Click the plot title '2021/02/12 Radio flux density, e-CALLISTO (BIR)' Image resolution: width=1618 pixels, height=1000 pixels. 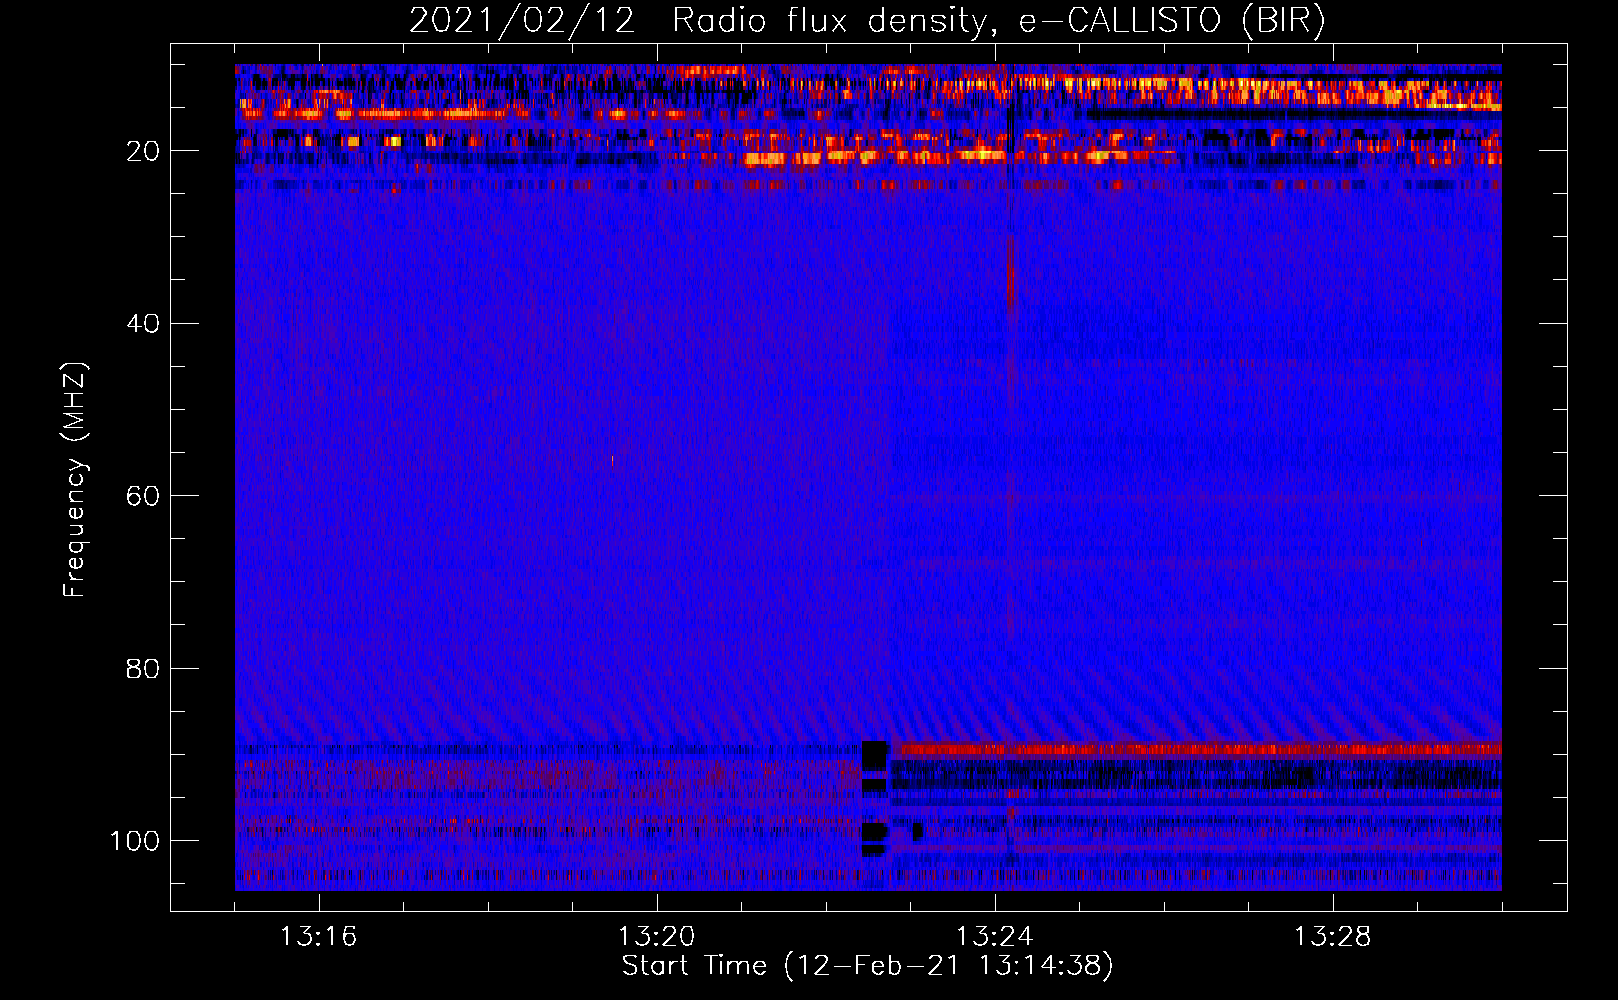(867, 21)
